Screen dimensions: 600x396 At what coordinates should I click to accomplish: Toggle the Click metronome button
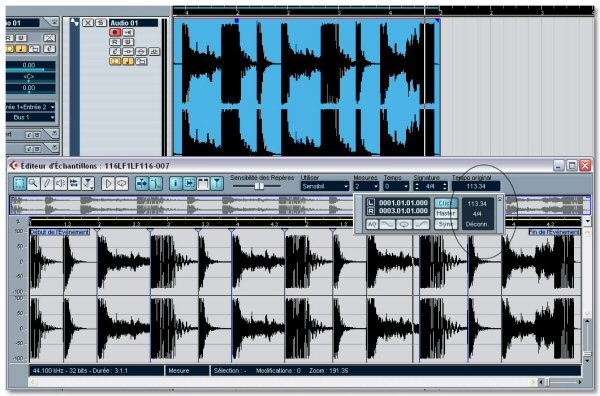point(445,203)
